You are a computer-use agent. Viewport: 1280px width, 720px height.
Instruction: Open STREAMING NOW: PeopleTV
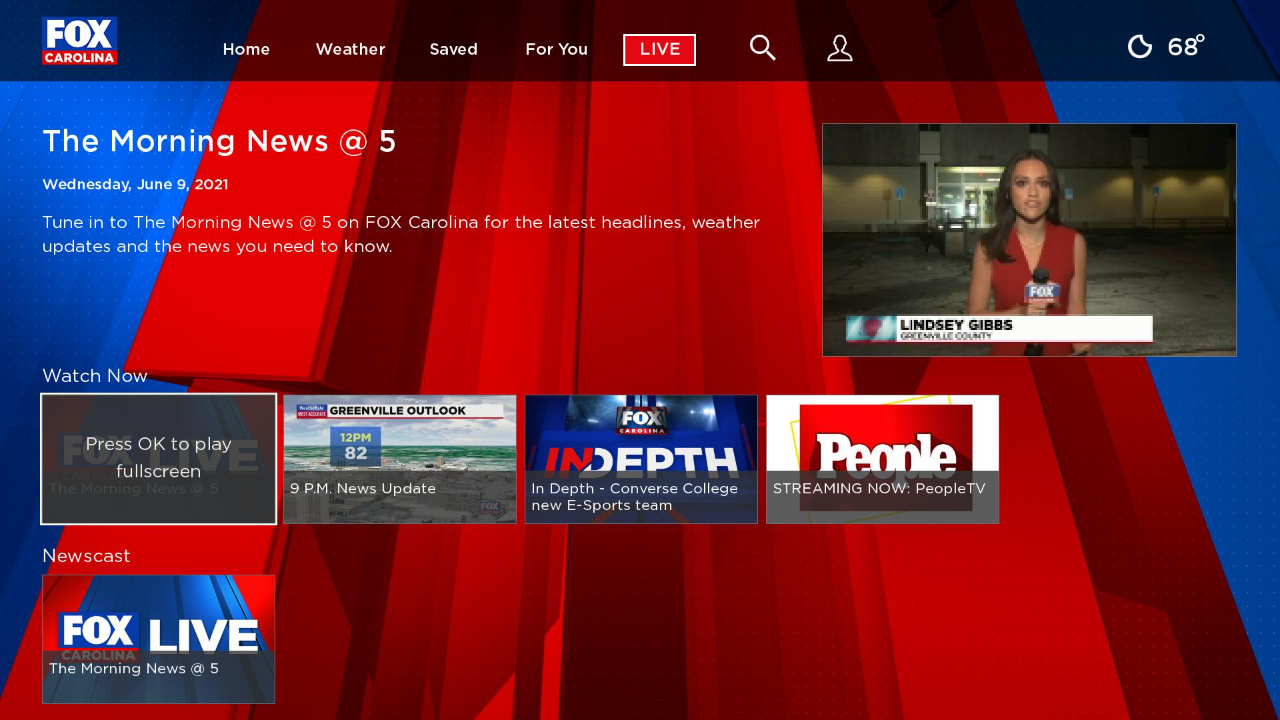coord(882,458)
